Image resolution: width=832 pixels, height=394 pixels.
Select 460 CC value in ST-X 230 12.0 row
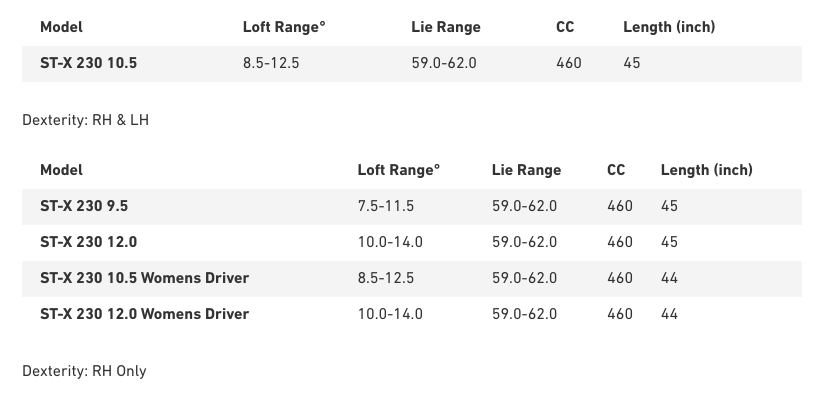(x=620, y=242)
